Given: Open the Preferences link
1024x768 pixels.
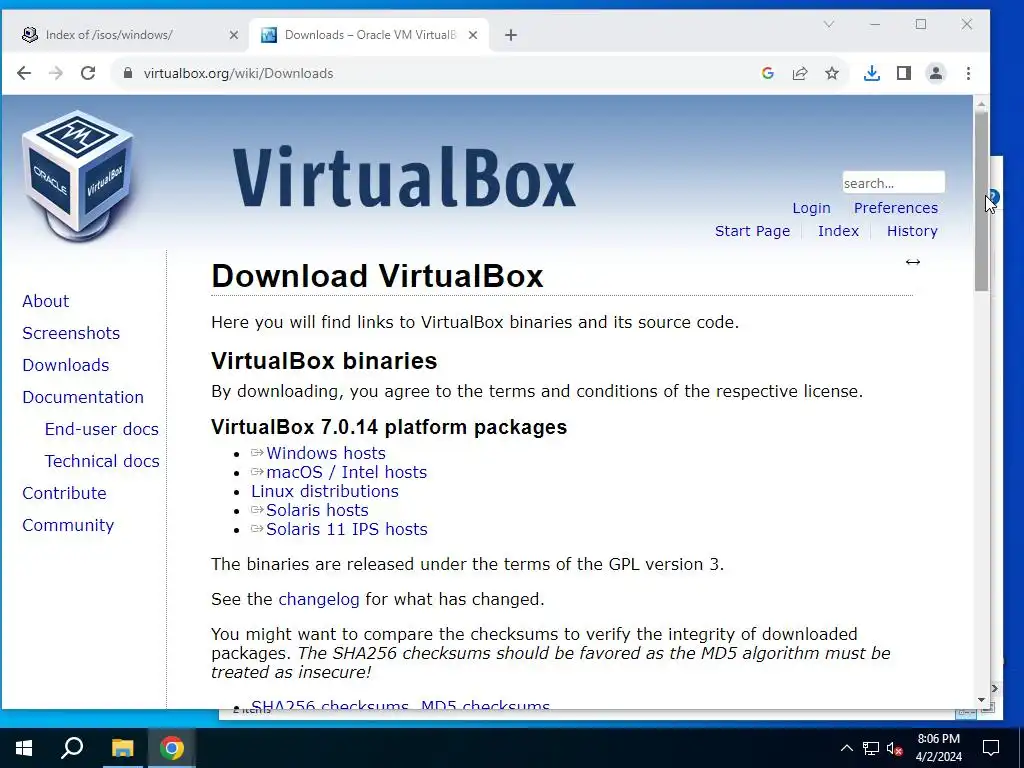Looking at the screenshot, I should point(896,208).
